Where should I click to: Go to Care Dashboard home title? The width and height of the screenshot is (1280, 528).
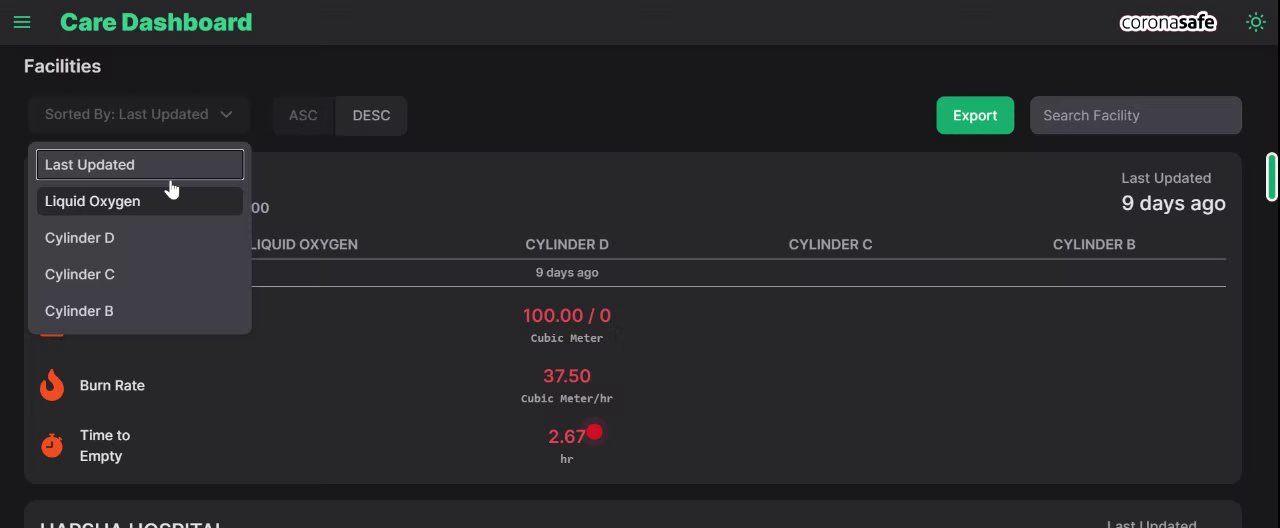(x=156, y=22)
